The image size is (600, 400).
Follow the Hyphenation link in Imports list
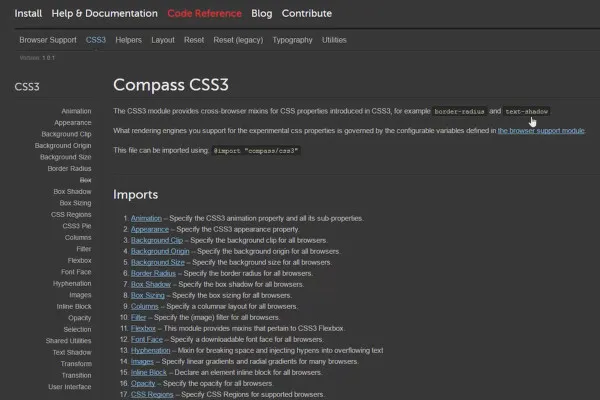(150, 351)
